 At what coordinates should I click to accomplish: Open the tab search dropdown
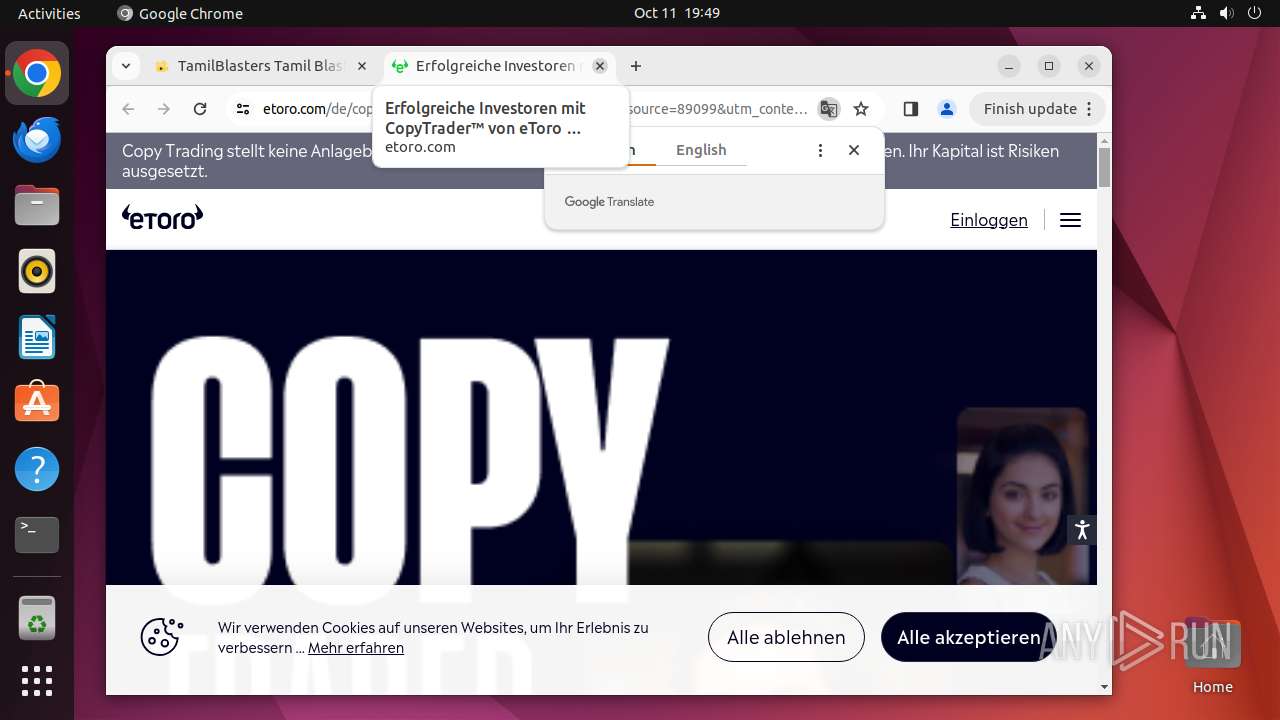pos(125,66)
